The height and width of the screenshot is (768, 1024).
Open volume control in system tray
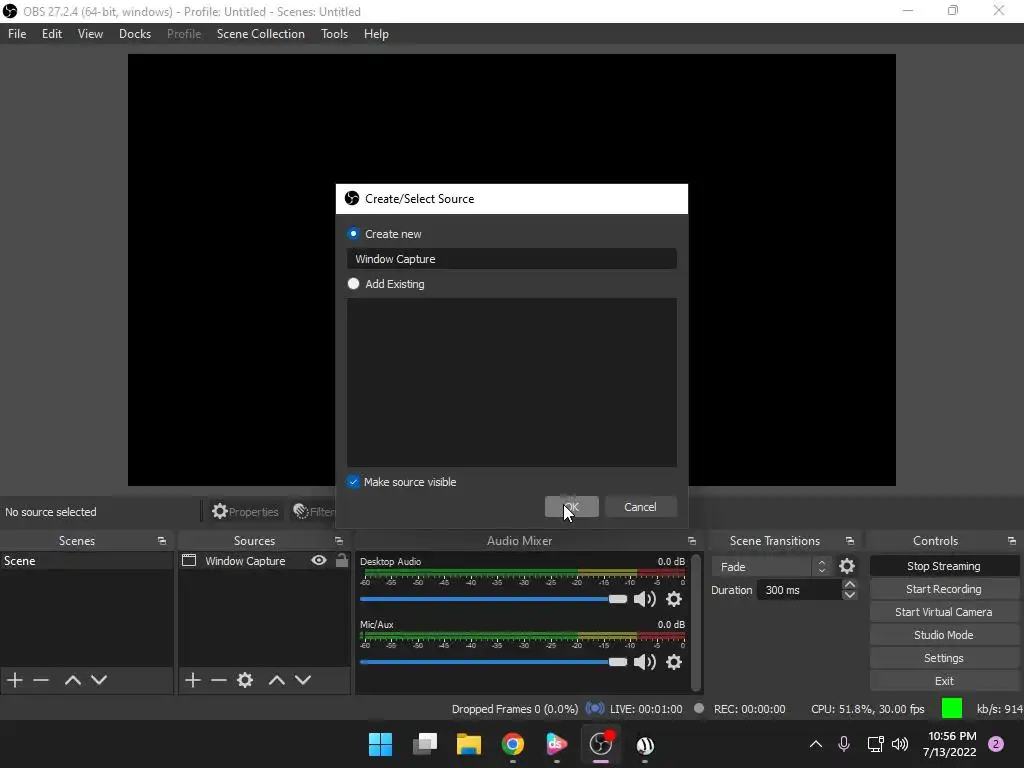[900, 744]
